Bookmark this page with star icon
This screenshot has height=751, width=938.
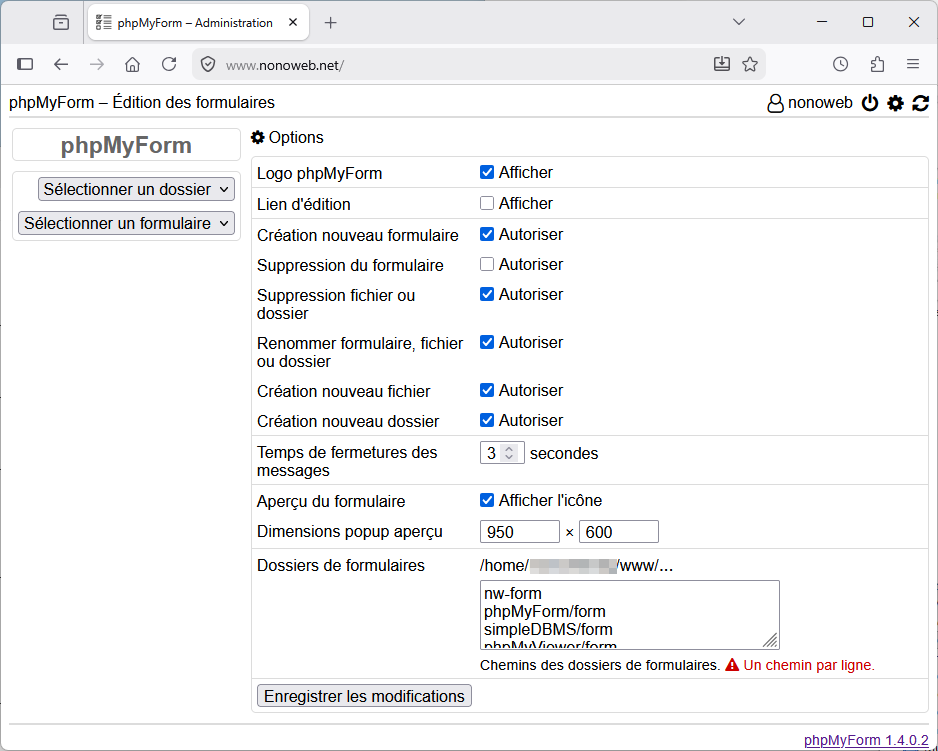point(750,64)
